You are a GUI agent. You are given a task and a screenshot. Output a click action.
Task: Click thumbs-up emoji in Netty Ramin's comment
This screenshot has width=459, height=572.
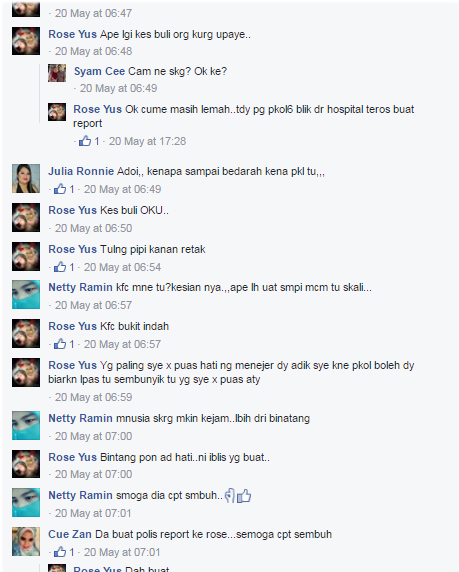[244, 496]
